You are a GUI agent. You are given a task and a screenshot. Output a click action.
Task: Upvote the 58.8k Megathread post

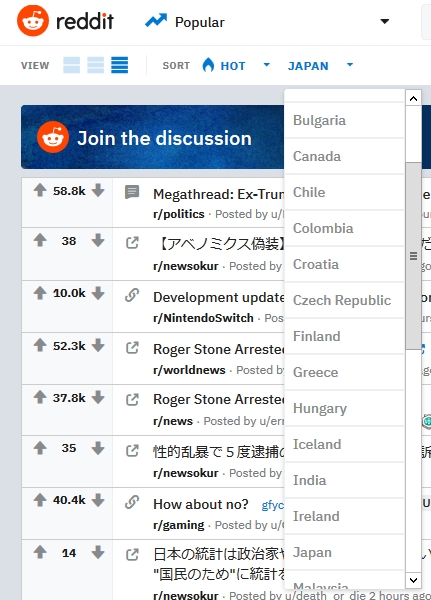(x=40, y=190)
